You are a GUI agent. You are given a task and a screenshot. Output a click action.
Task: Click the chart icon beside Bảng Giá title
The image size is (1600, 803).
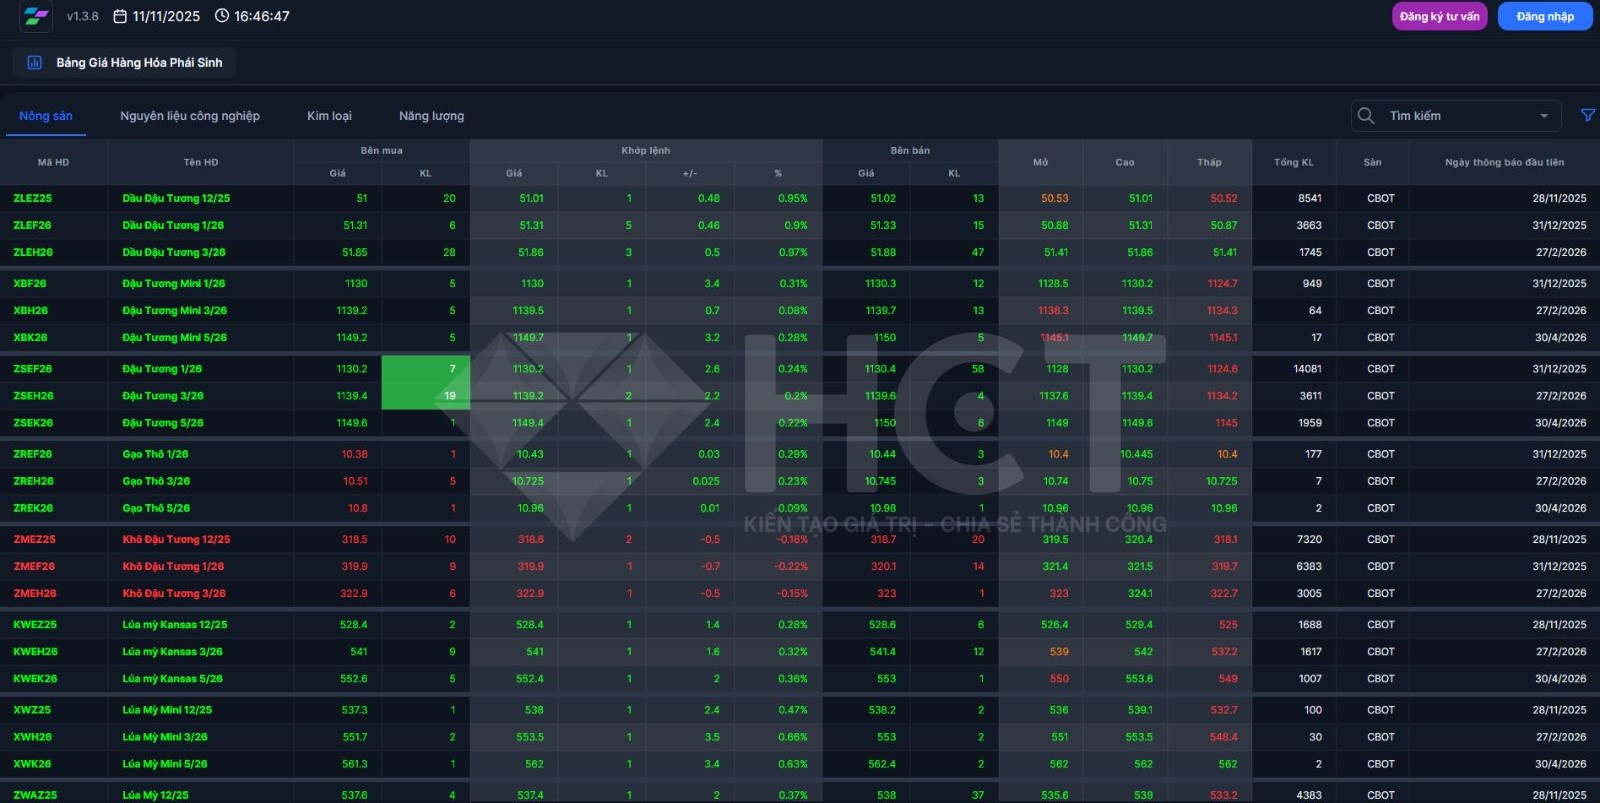click(35, 63)
